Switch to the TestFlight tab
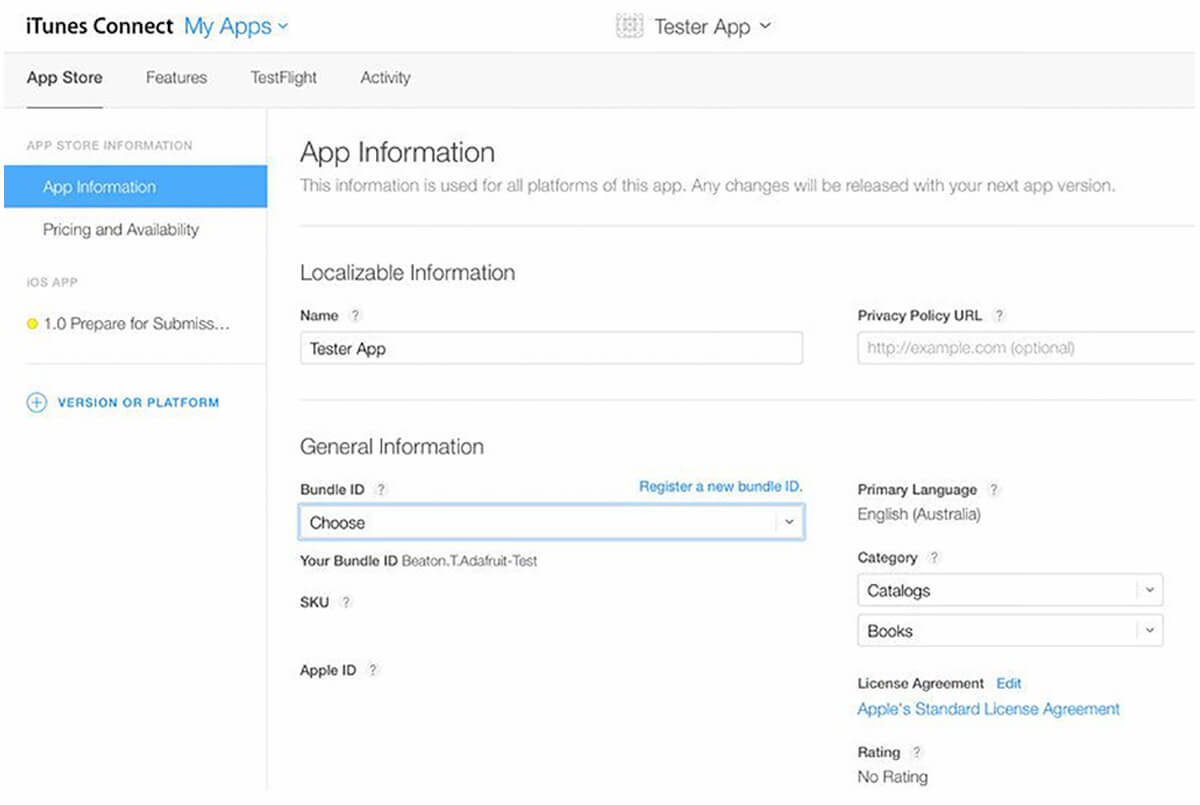The image size is (1200, 805). [284, 78]
